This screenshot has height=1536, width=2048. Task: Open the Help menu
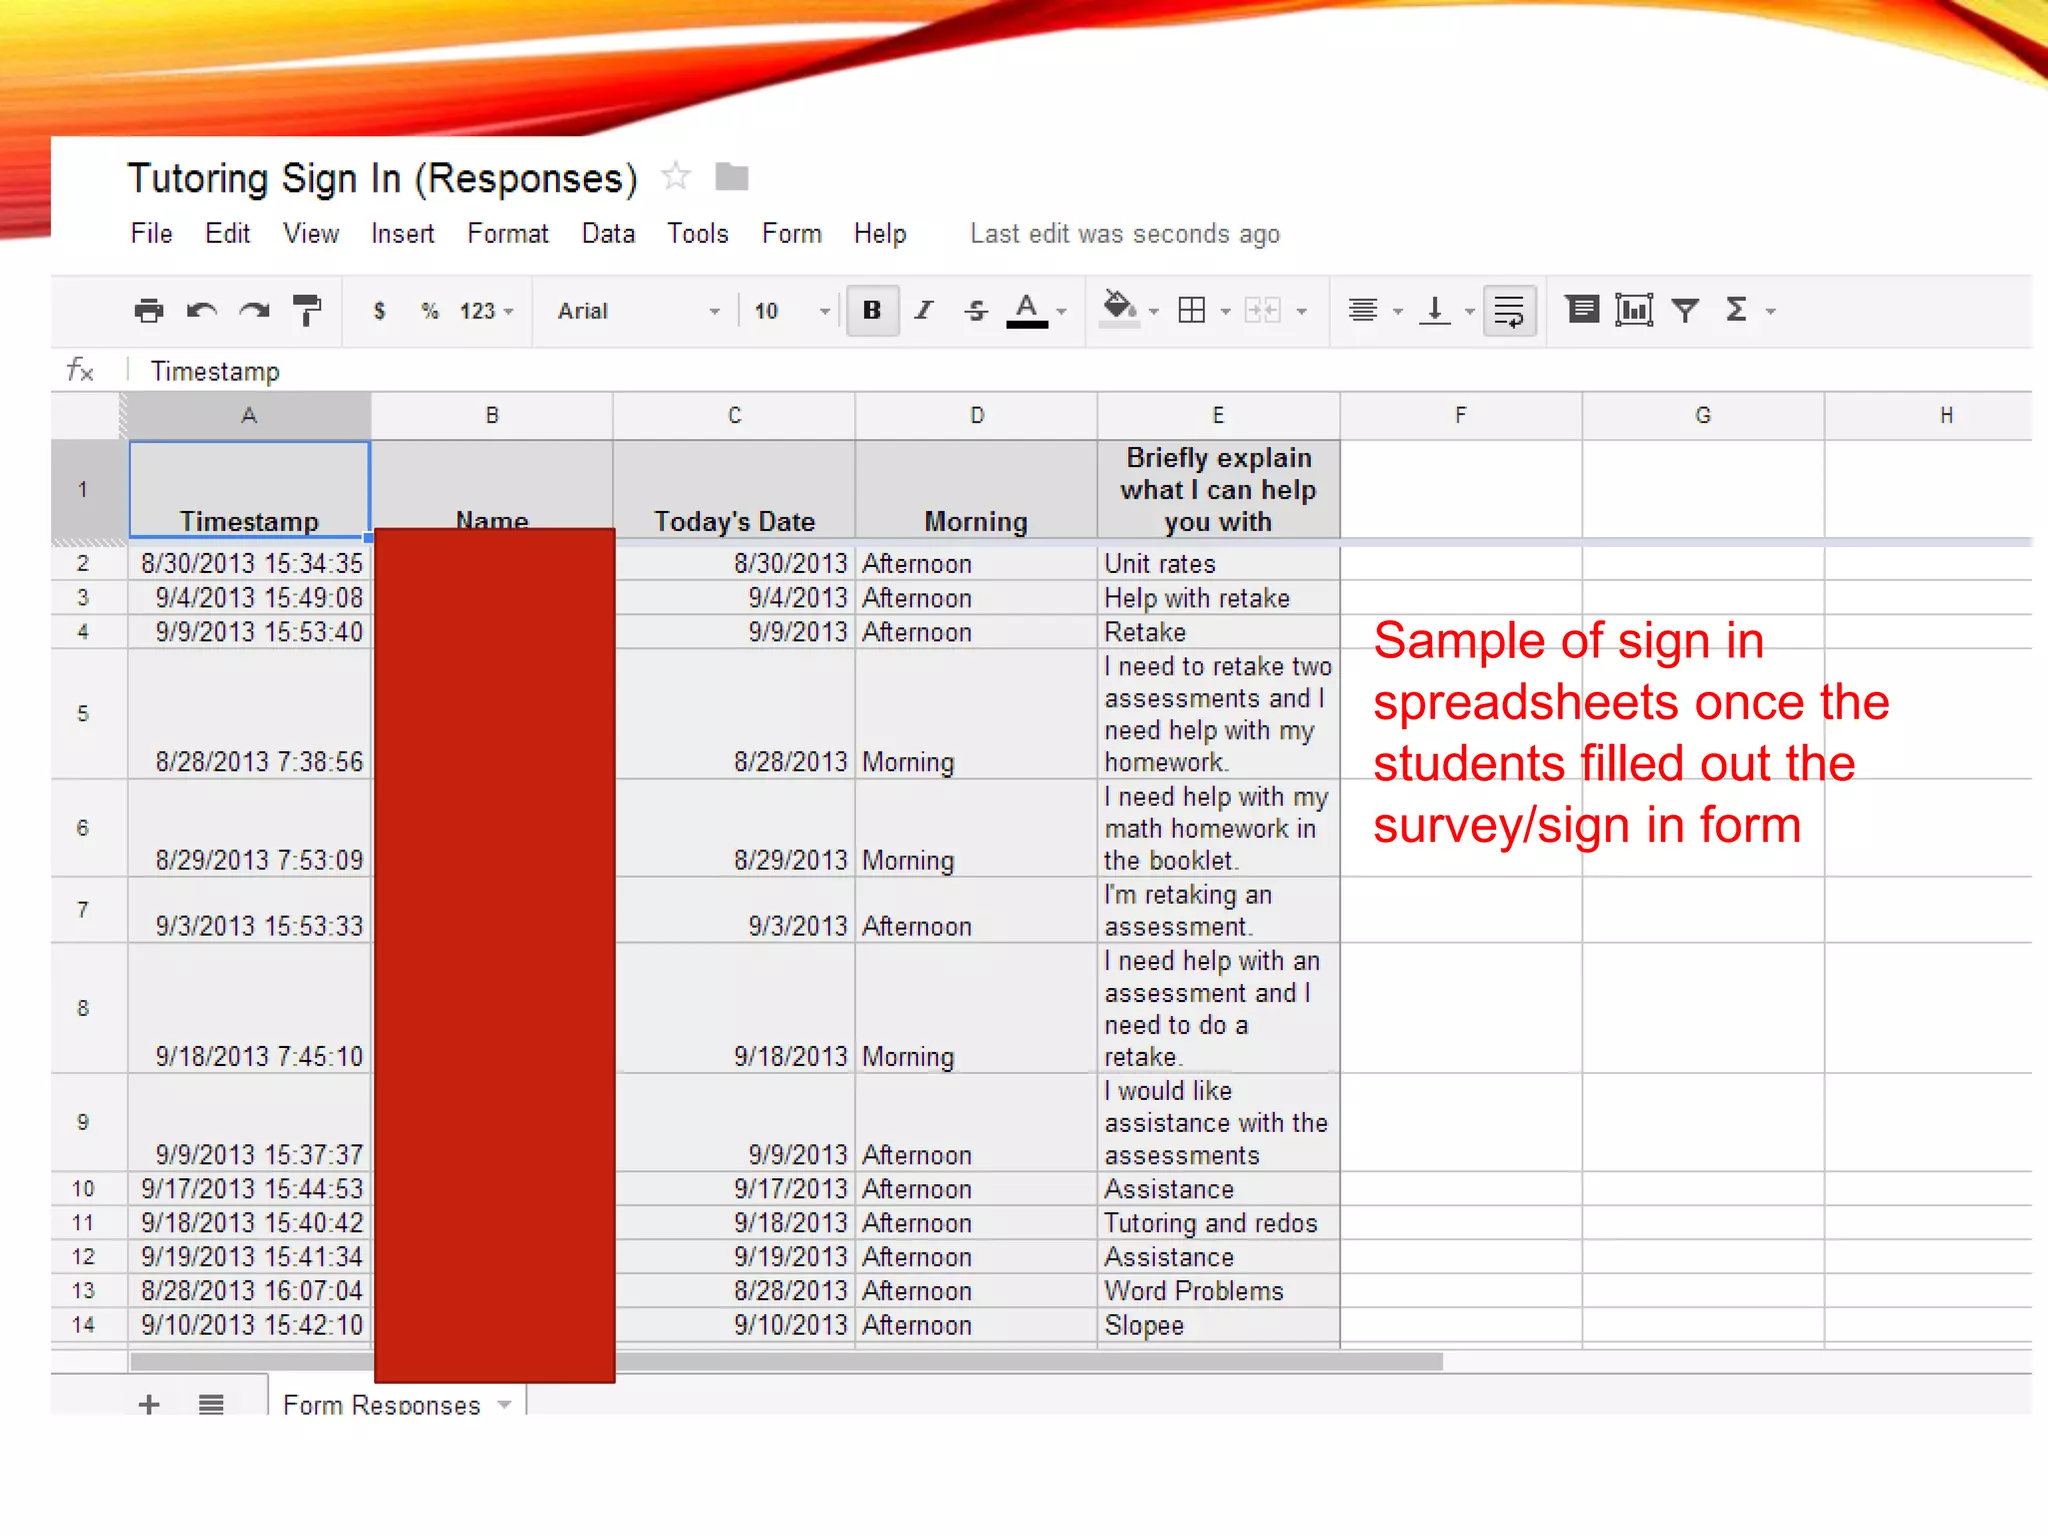(880, 234)
